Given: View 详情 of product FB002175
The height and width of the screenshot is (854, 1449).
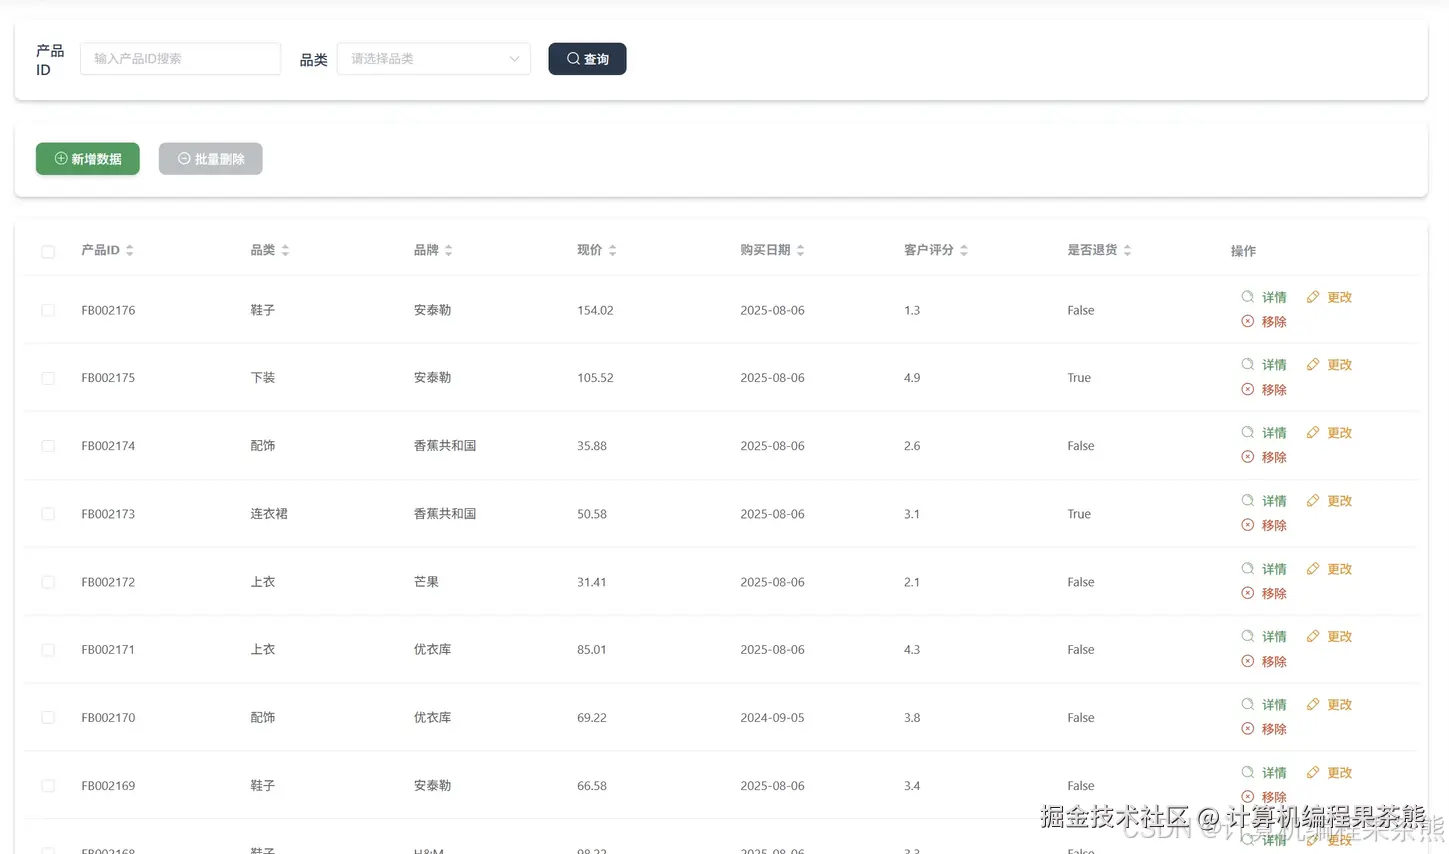Looking at the screenshot, I should pos(1264,365).
